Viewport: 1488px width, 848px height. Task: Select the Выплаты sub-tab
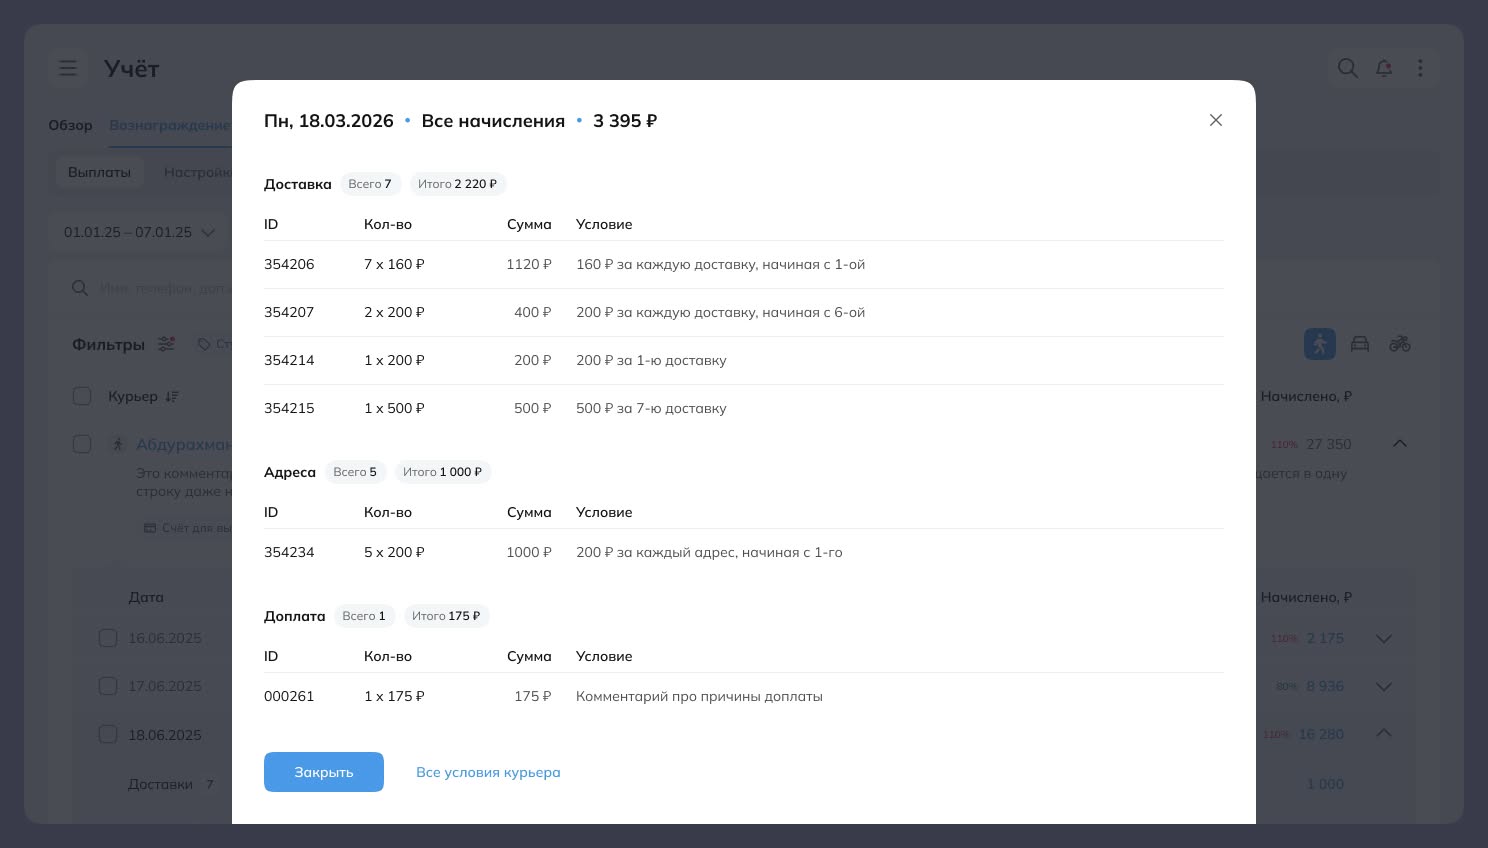click(x=99, y=172)
